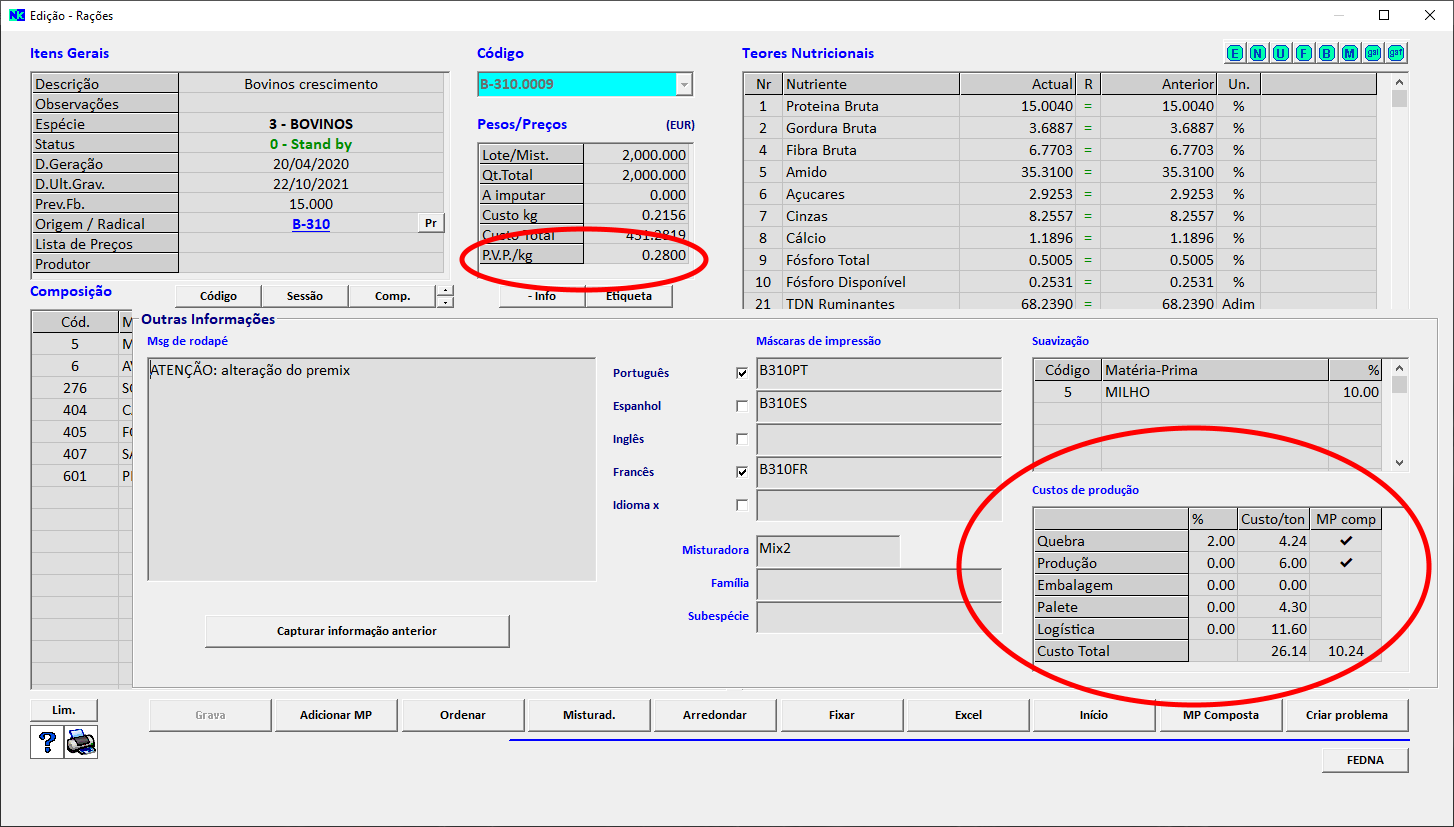Uncheck the Português language checkbox
Image resolution: width=1454 pixels, height=827 pixels.
742,373
